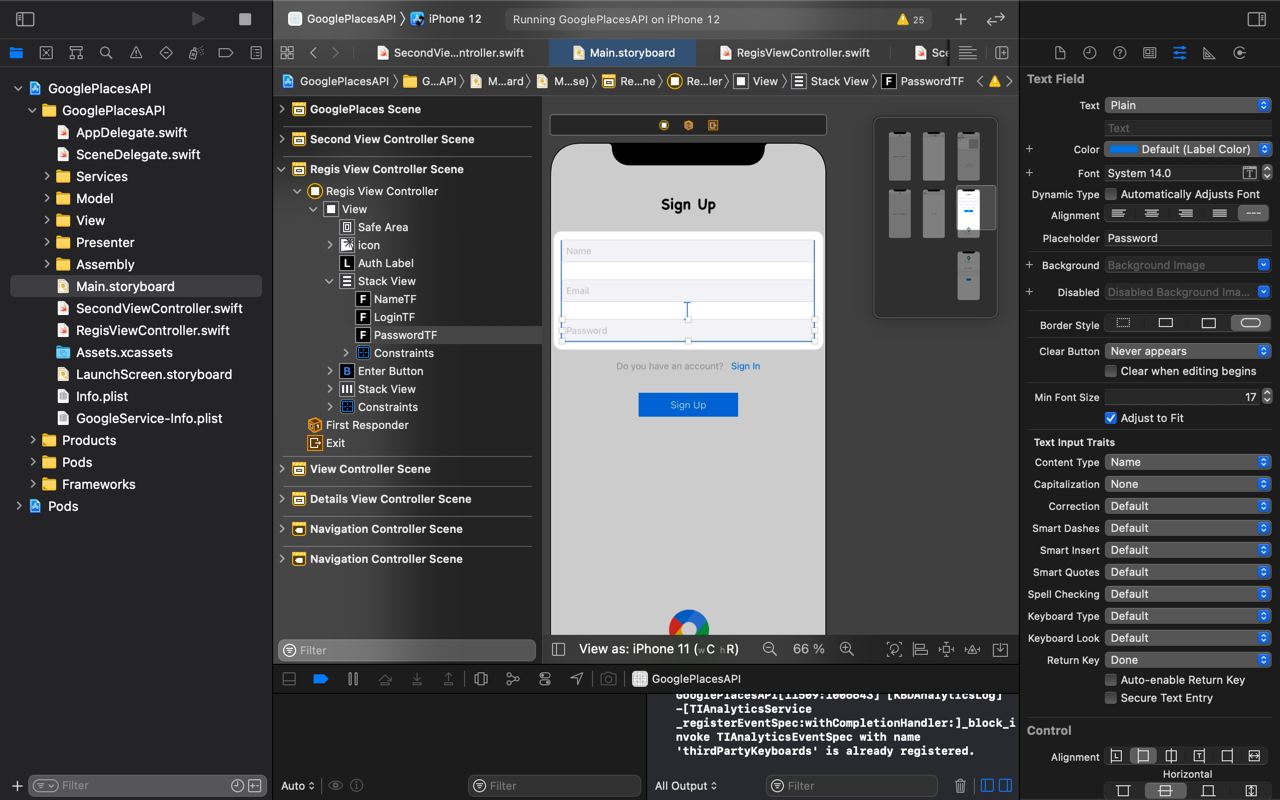
Task: Click View as: iPhone 11 button
Action: [658, 649]
